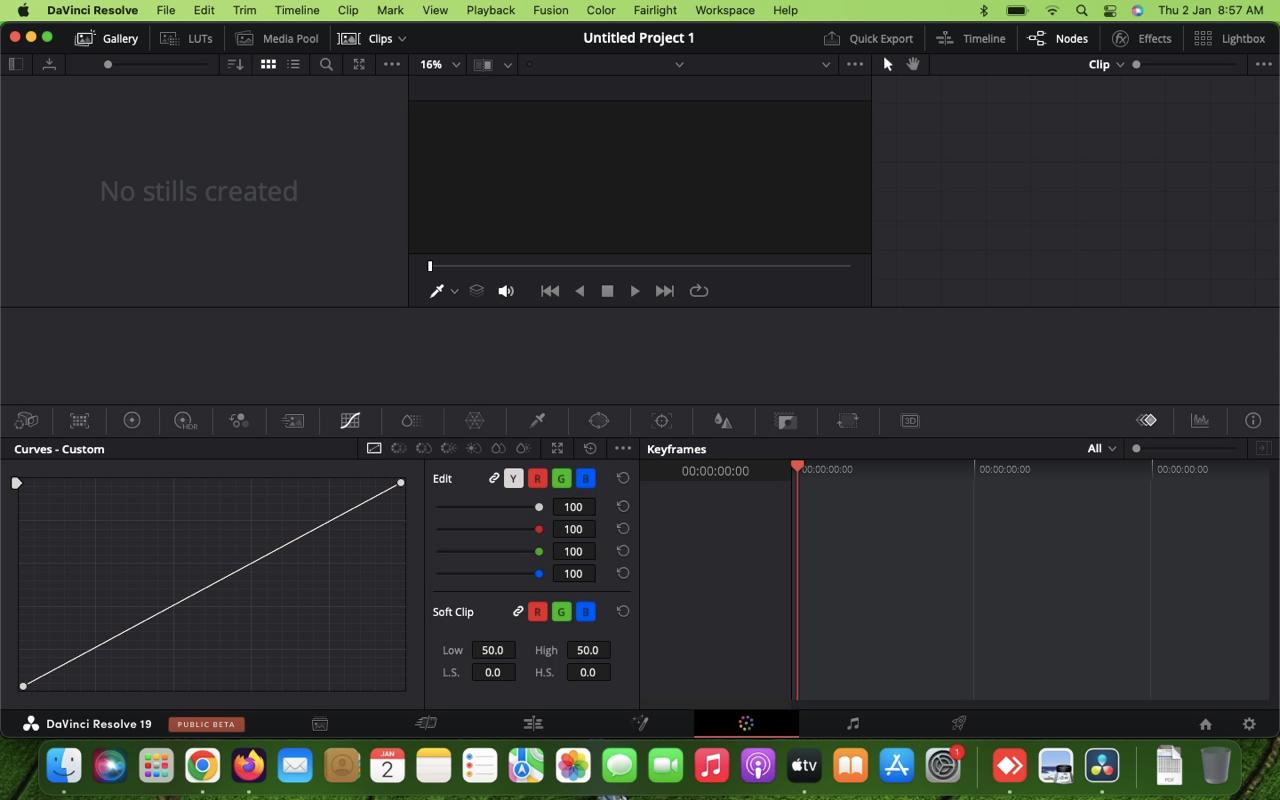Open the node graph Clip dropdown

(x=1106, y=64)
